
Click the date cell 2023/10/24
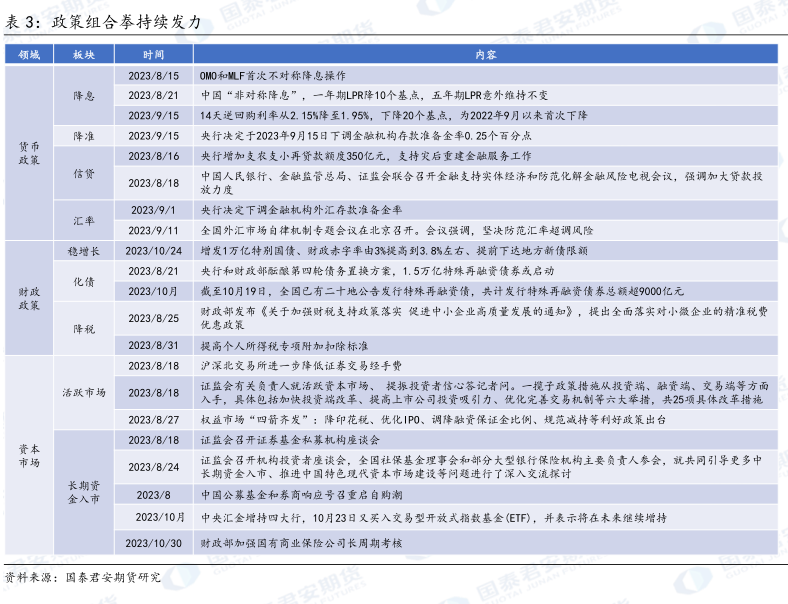[x=154, y=249]
